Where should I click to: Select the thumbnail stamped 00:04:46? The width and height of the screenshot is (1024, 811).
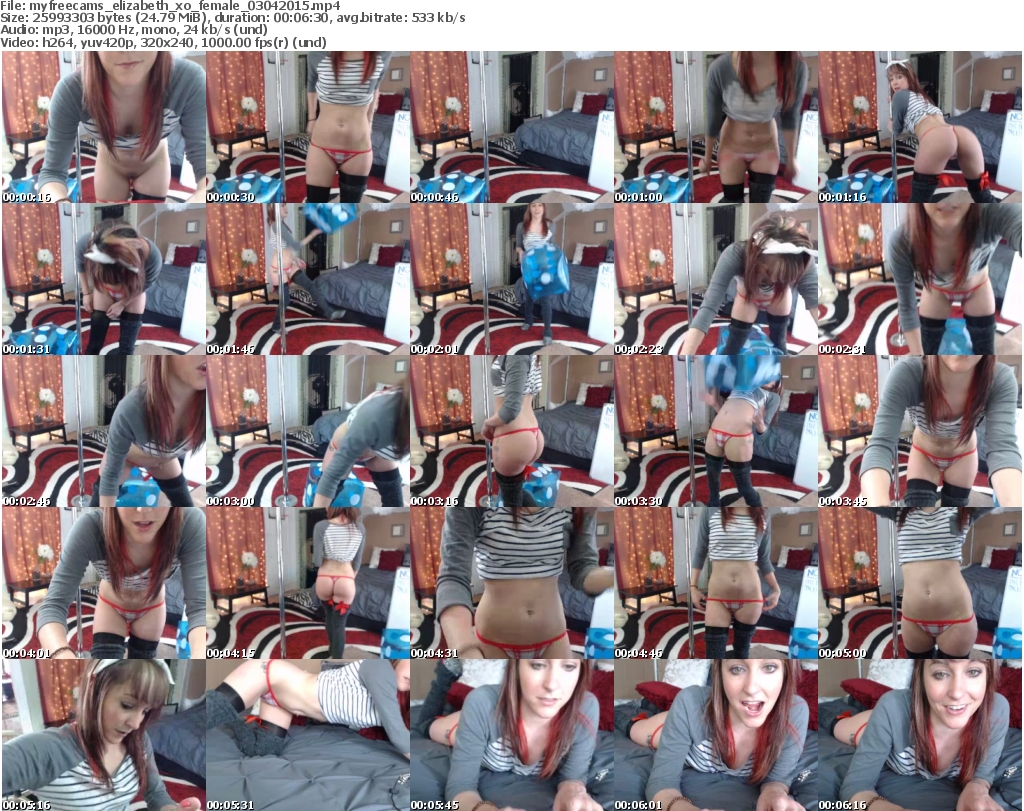pyautogui.click(x=715, y=583)
